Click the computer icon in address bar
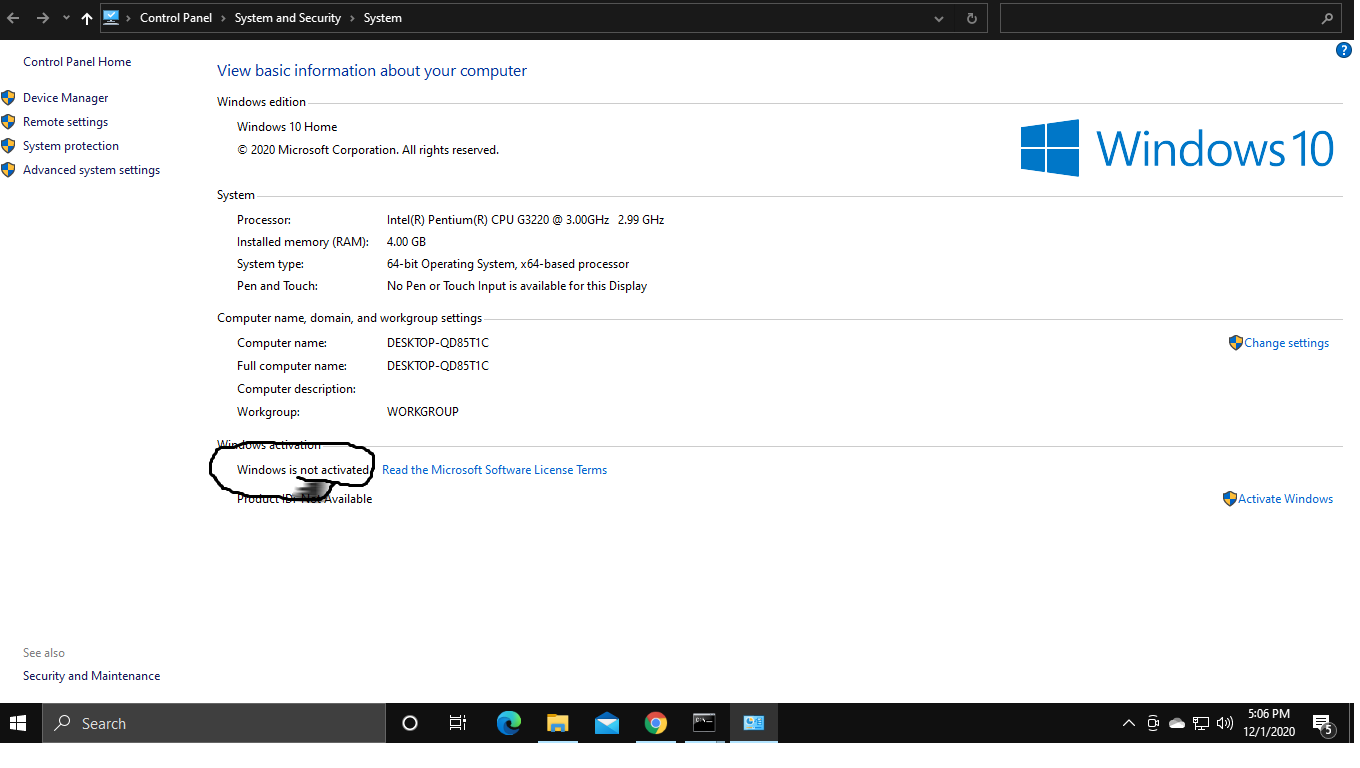1360x768 pixels. [111, 17]
